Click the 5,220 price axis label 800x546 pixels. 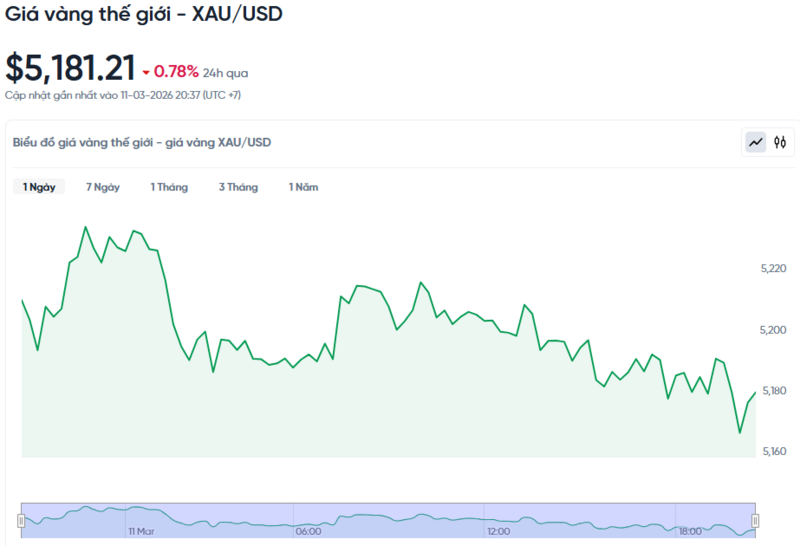[775, 269]
